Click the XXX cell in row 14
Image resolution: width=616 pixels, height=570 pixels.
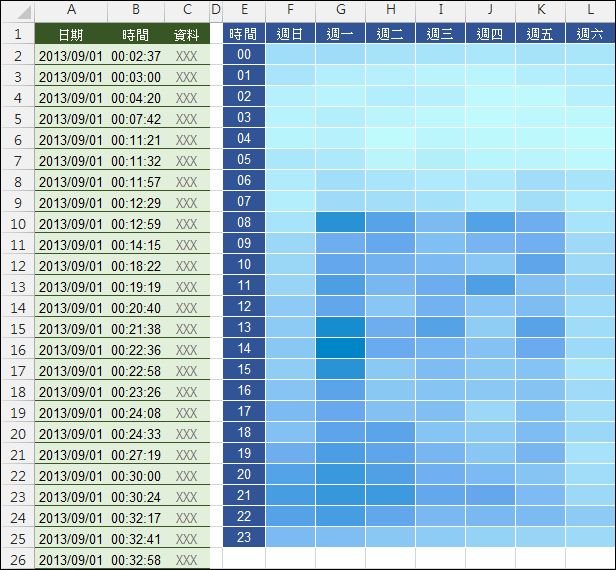click(187, 308)
